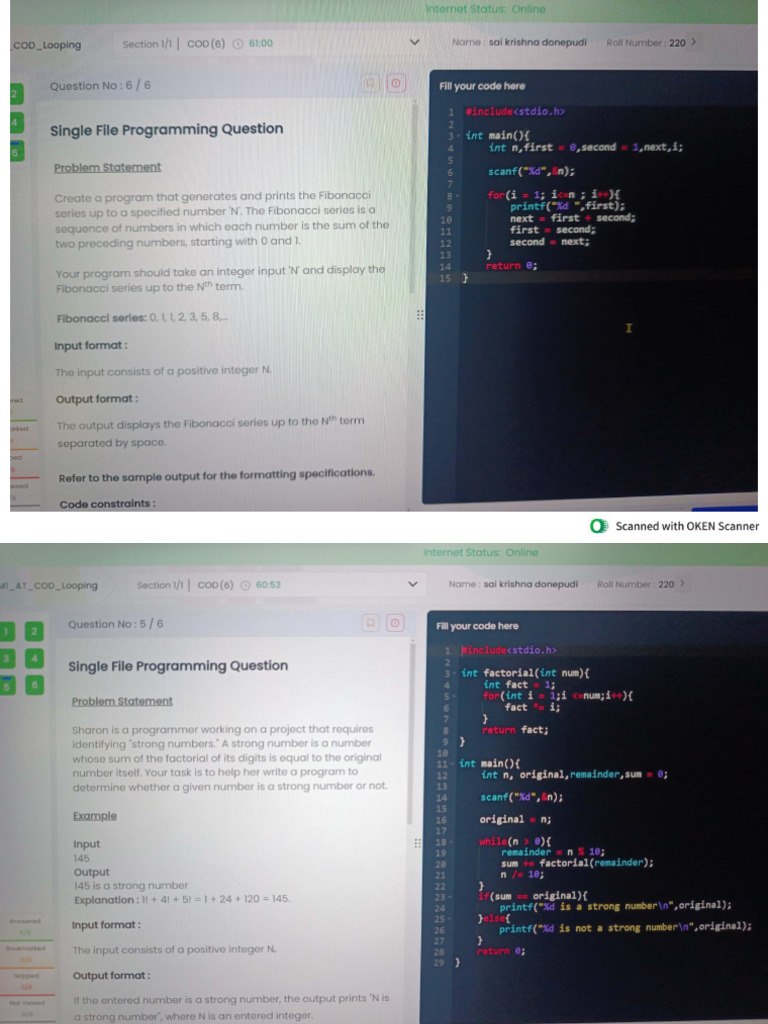Click 'original = n;' code line

pyautogui.click(x=515, y=820)
